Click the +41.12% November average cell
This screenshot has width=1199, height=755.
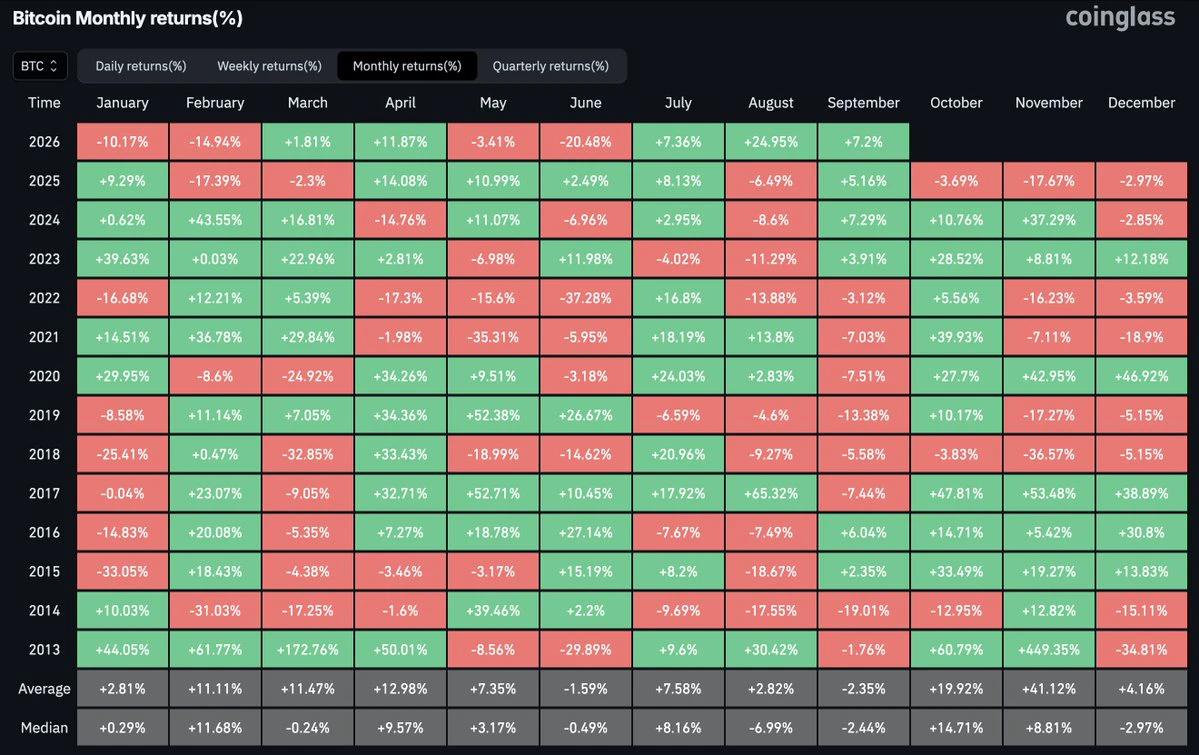tap(1048, 688)
